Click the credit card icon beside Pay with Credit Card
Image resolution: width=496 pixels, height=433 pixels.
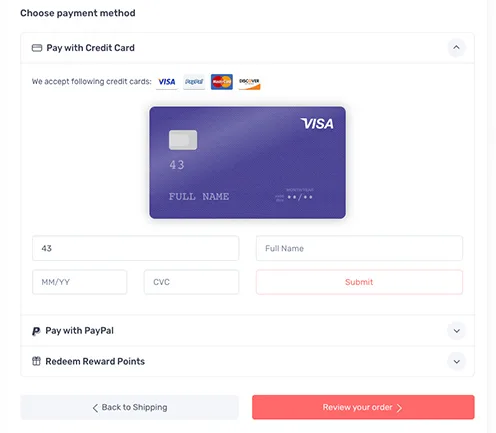[37, 48]
